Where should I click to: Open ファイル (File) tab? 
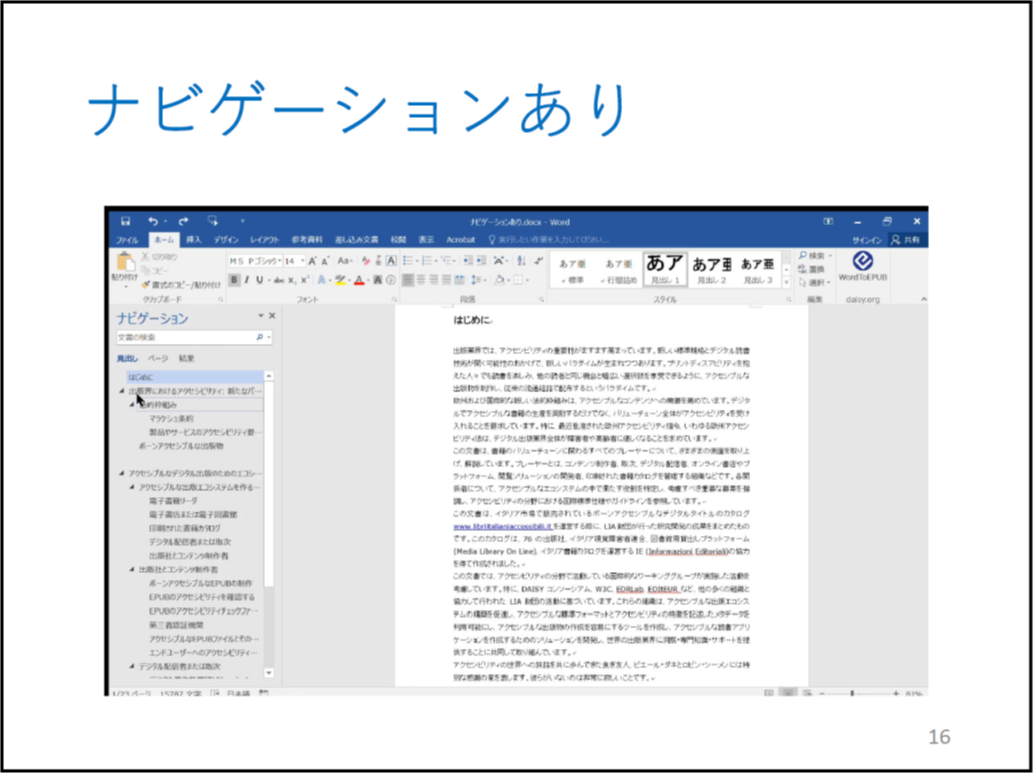[x=127, y=240]
